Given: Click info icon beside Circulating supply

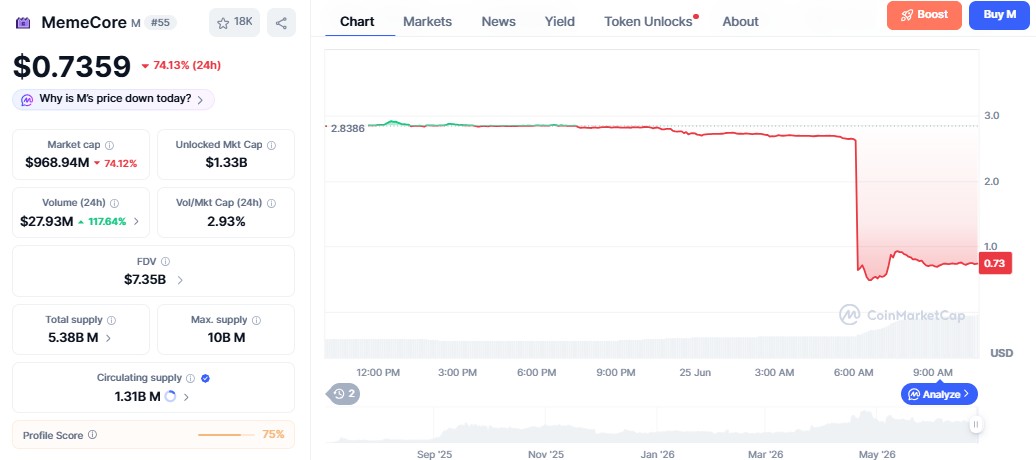Looking at the screenshot, I should (x=190, y=378).
